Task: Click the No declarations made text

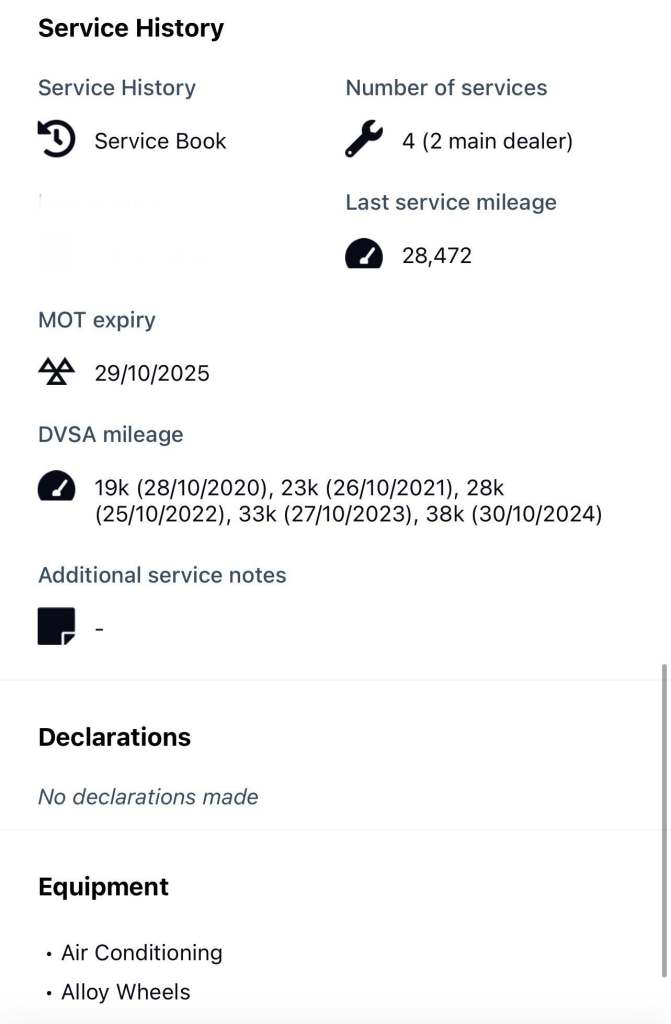Action: (148, 797)
